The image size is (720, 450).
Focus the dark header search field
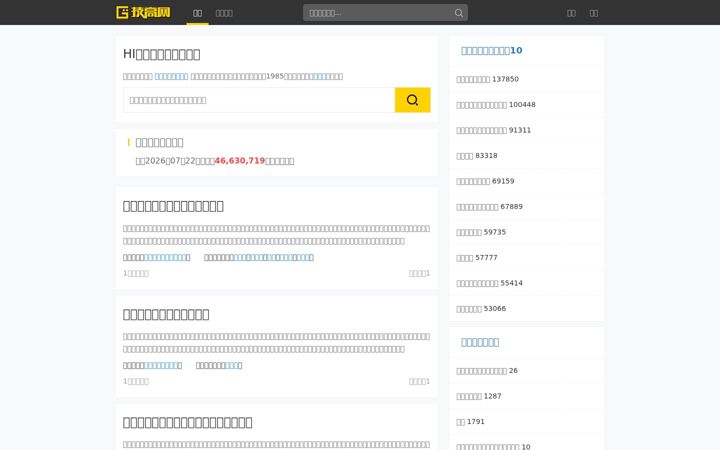(x=385, y=13)
